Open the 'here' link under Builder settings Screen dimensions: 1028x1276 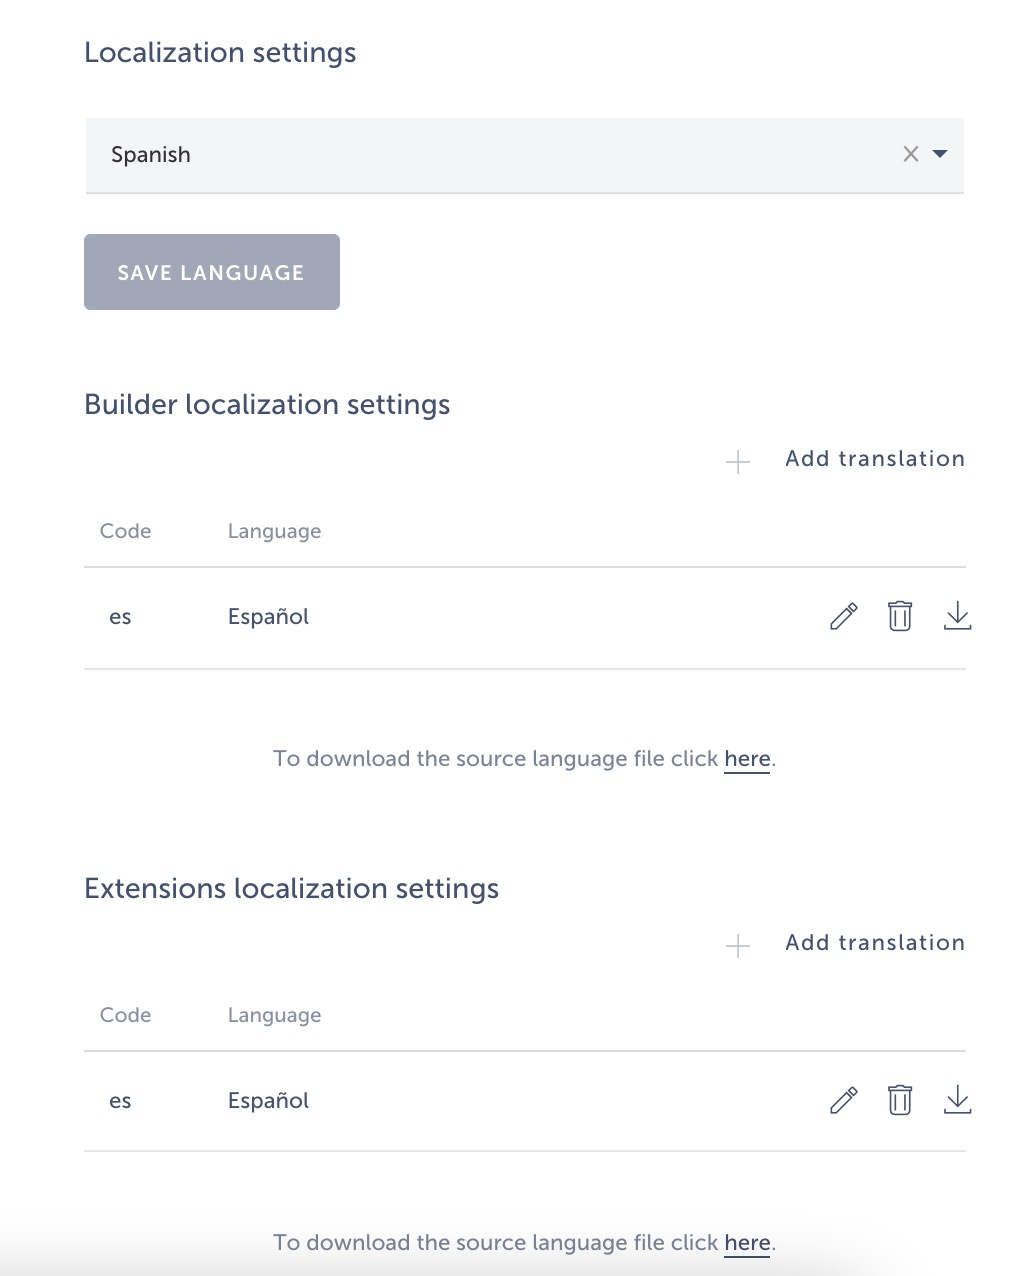[747, 759]
